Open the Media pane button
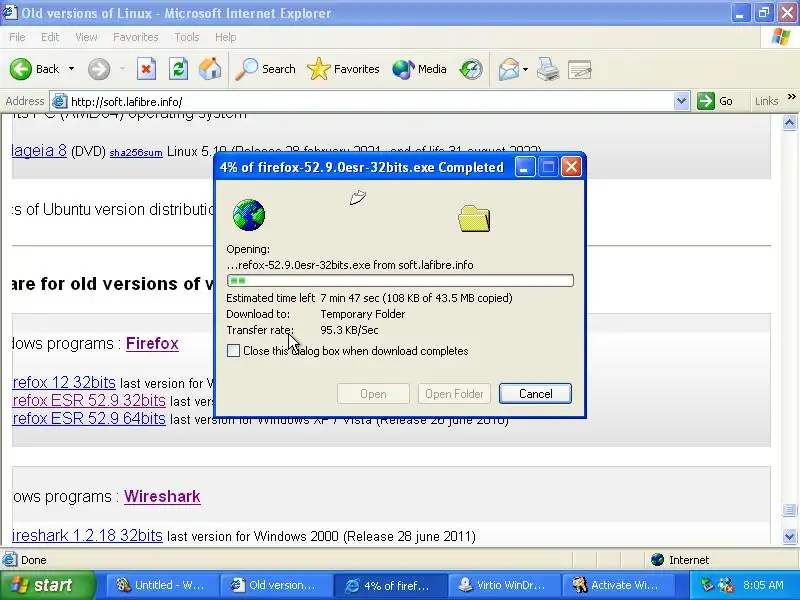 pyautogui.click(x=419, y=69)
